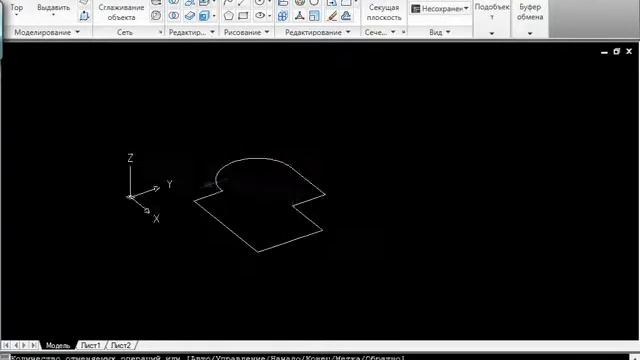The width and height of the screenshot is (640, 360).
Task: Click the layout tabs first-page arrow
Action: 6,345
